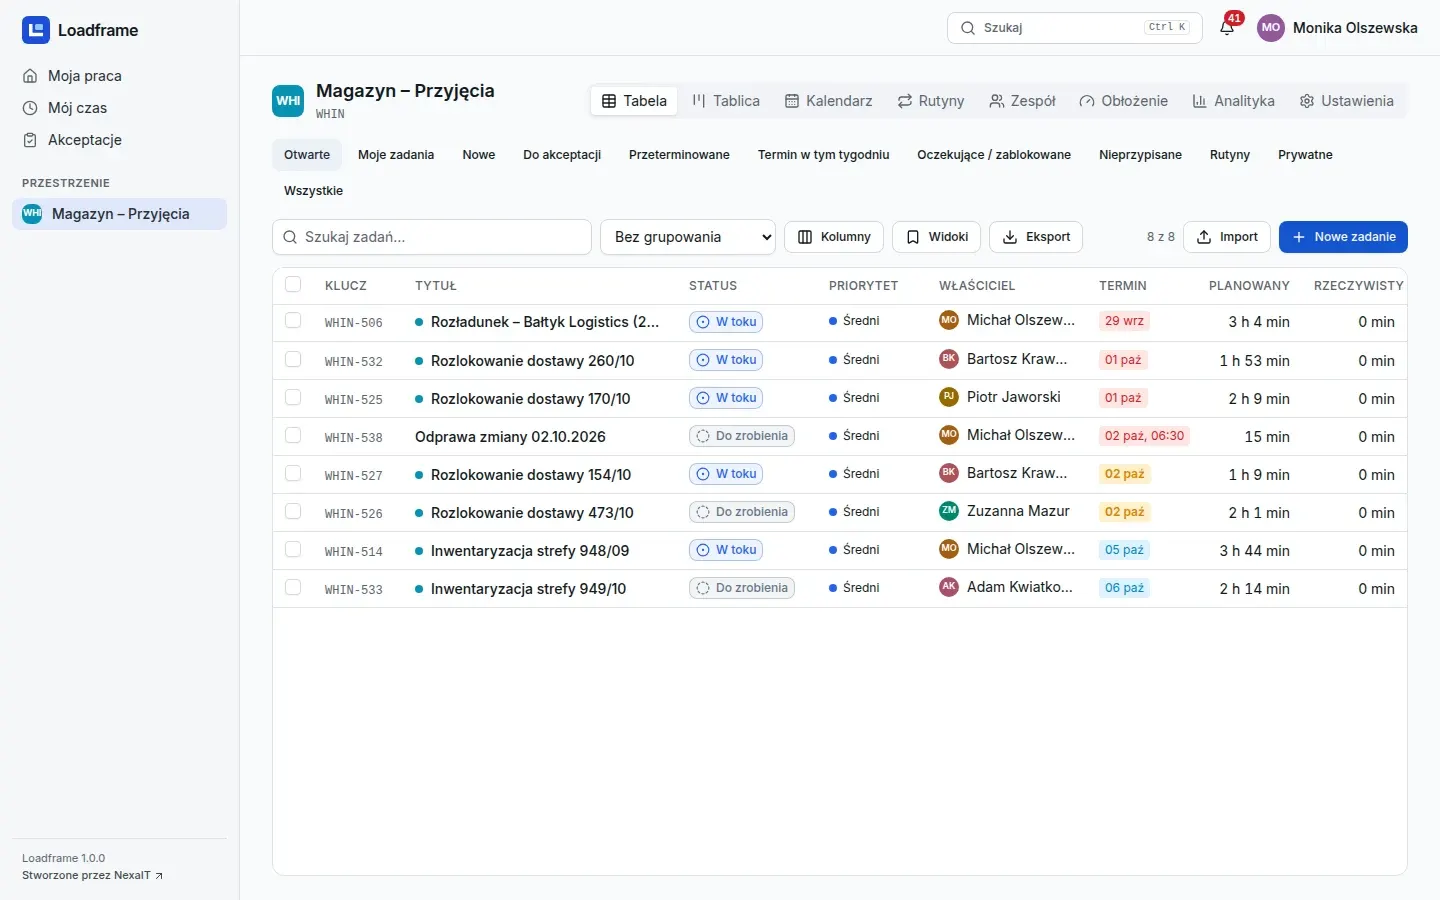
Task: Click the Eksport button
Action: coord(1036,237)
